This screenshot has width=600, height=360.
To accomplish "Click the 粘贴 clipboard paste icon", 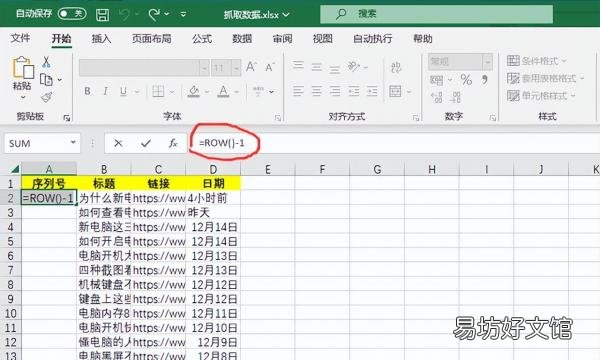I will 23,68.
